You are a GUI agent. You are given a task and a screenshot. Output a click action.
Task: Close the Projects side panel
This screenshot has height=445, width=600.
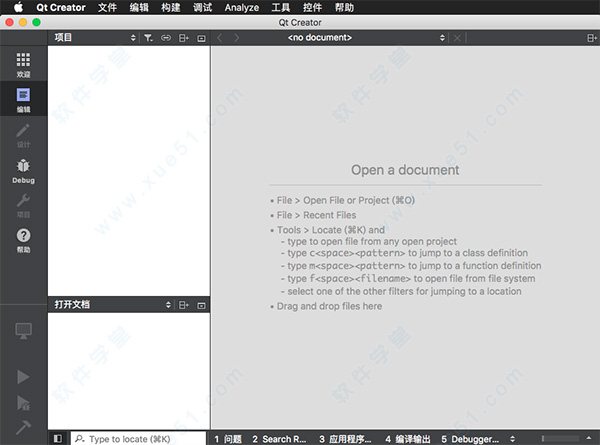[x=201, y=38]
